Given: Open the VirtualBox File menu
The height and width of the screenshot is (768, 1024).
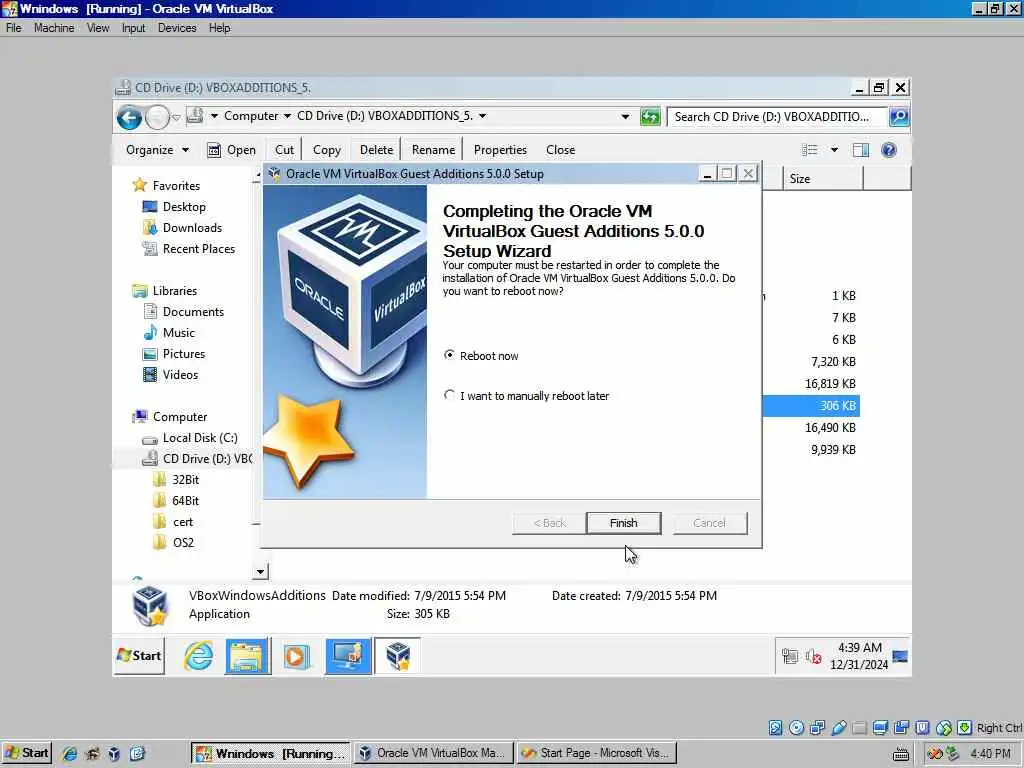Looking at the screenshot, I should click(14, 28).
